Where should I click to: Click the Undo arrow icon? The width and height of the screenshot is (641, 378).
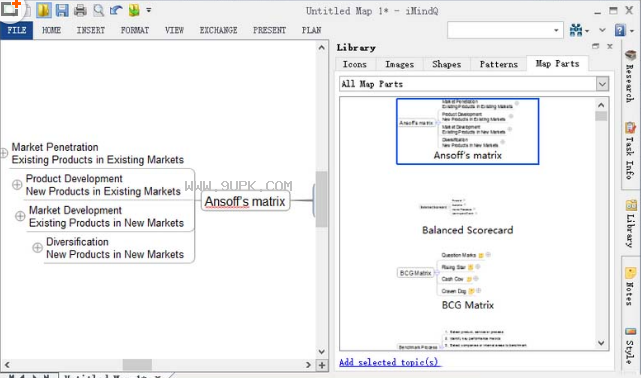pos(116,10)
